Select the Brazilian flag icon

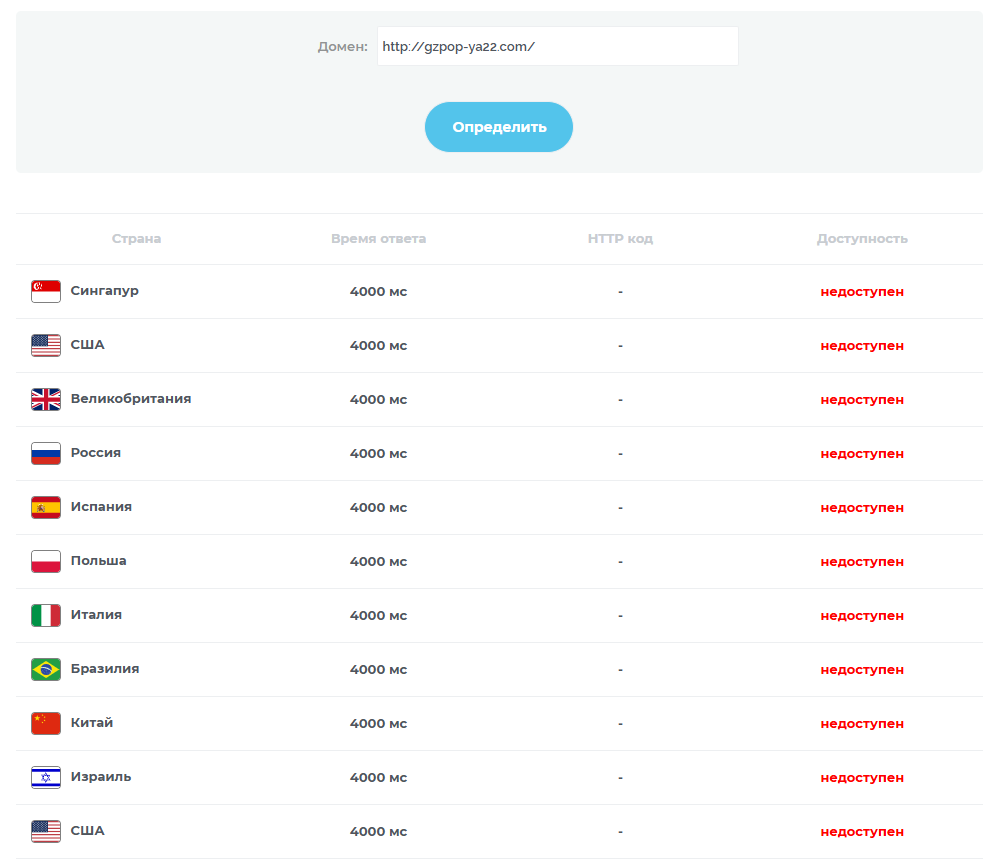46,669
